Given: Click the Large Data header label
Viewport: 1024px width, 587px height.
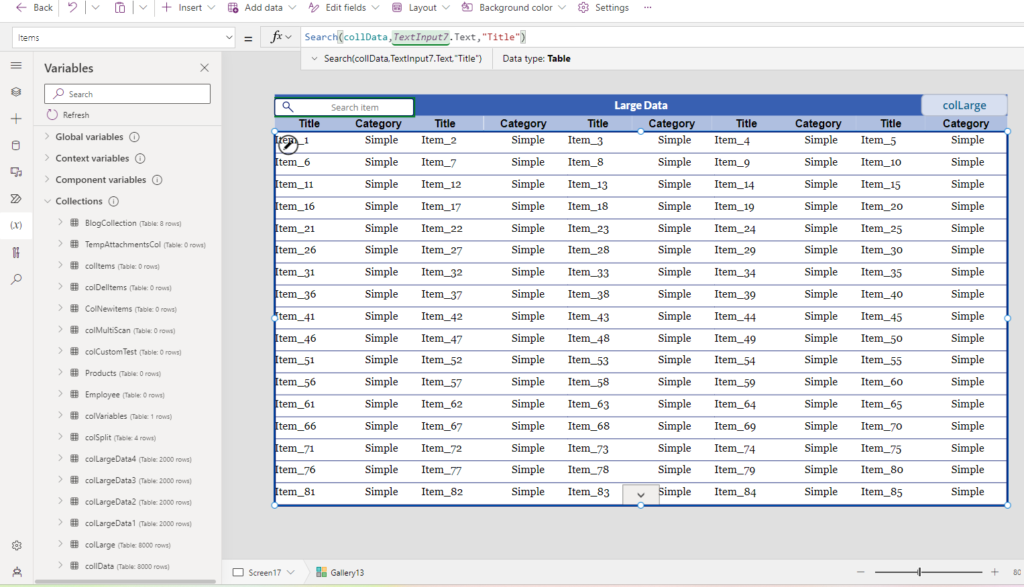Looking at the screenshot, I should click(x=641, y=105).
